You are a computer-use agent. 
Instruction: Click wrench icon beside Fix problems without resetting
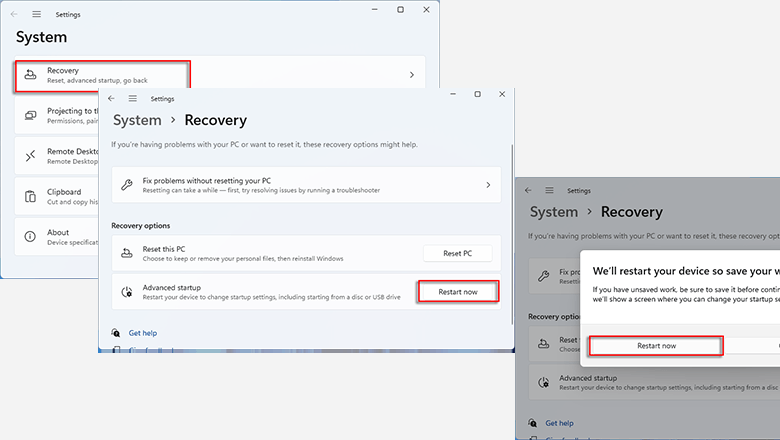pos(126,185)
